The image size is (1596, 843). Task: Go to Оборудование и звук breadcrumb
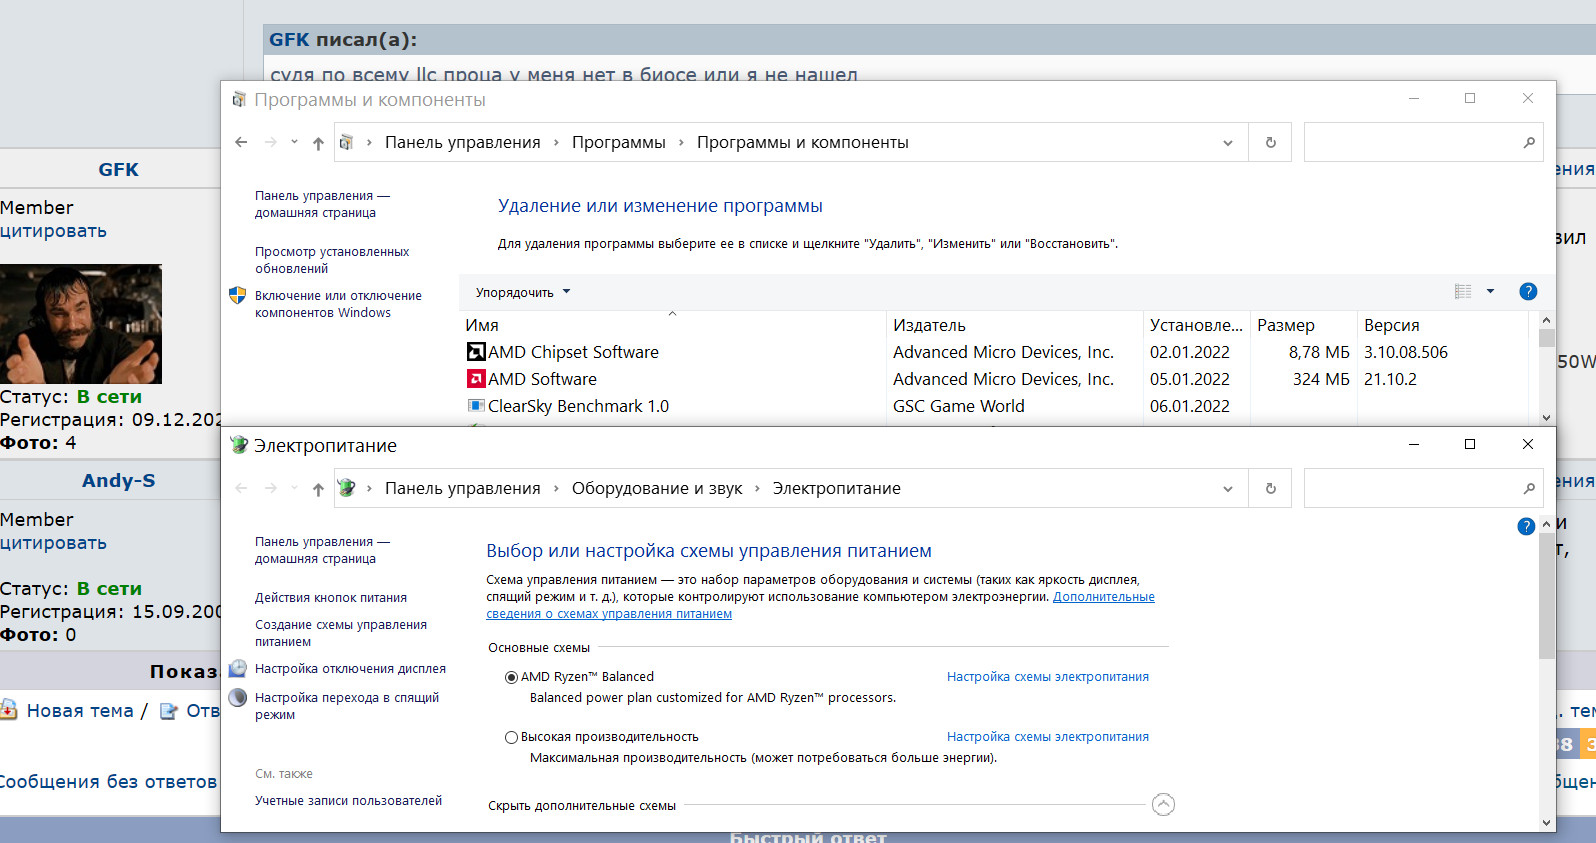[x=657, y=488]
